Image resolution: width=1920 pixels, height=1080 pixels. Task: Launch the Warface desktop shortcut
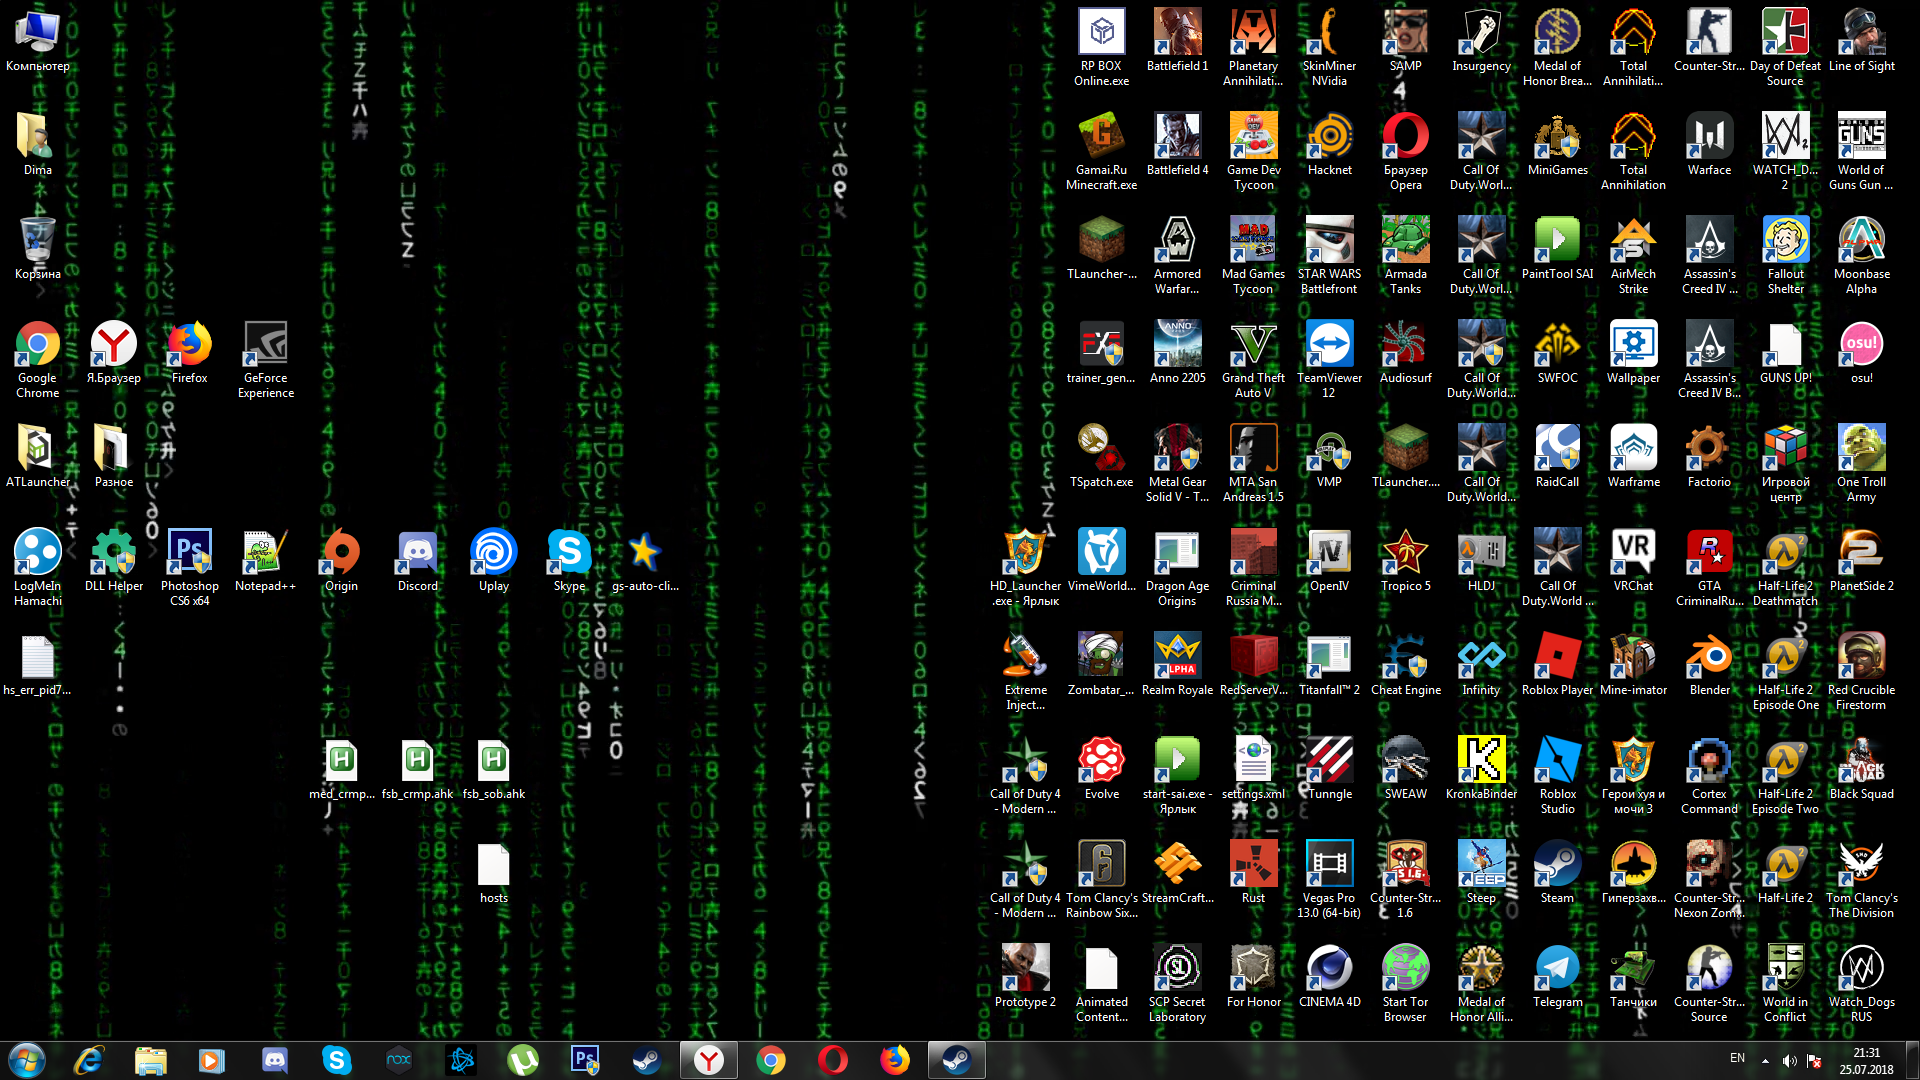pos(1710,144)
